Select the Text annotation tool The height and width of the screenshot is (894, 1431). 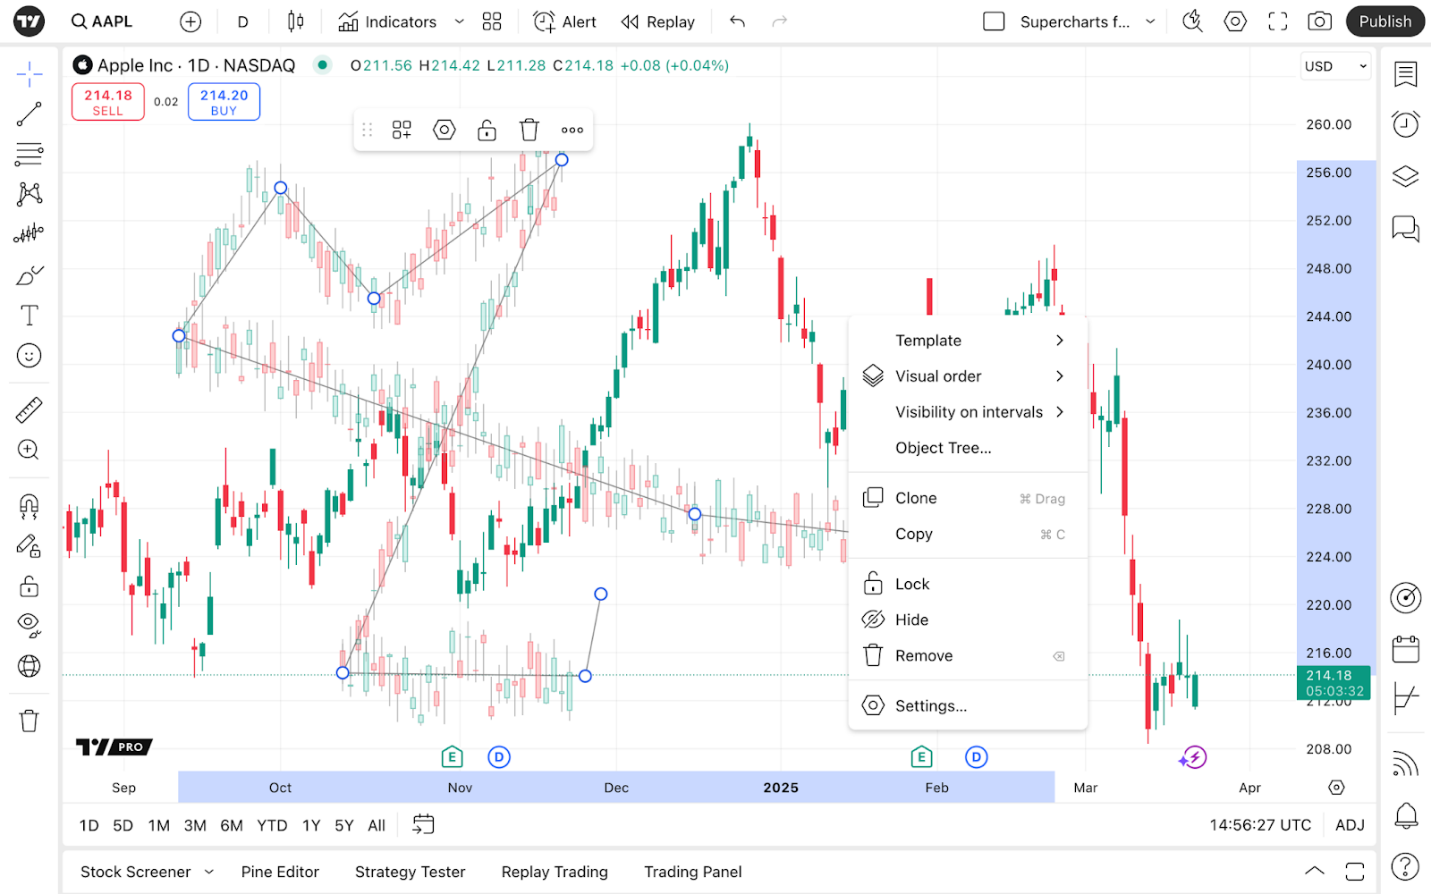(x=29, y=315)
